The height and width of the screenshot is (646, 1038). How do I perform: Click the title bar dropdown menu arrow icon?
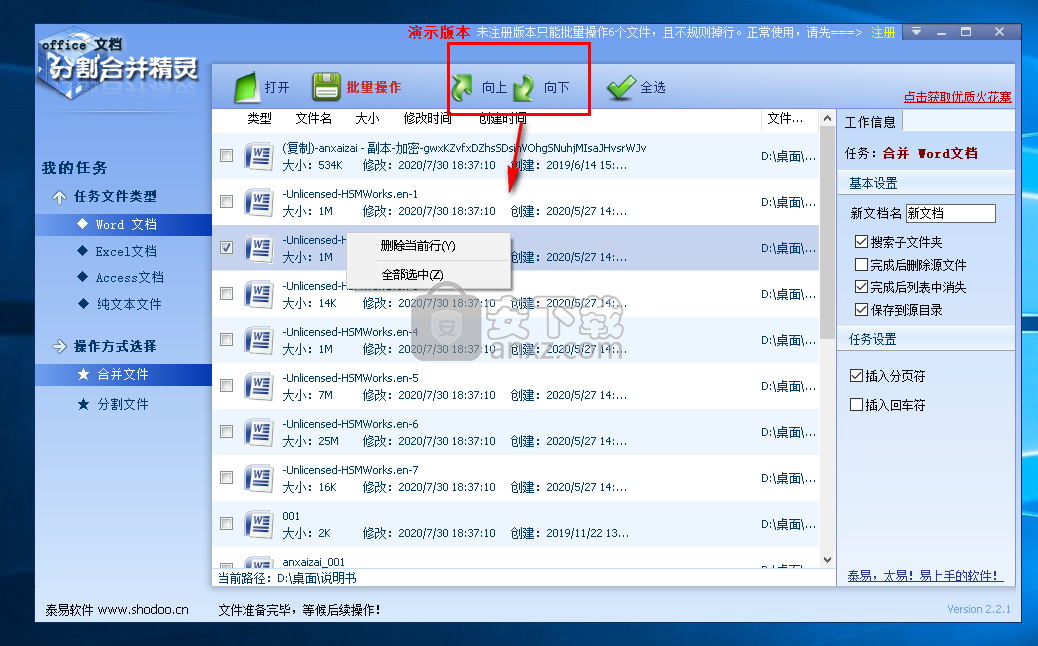tap(917, 31)
